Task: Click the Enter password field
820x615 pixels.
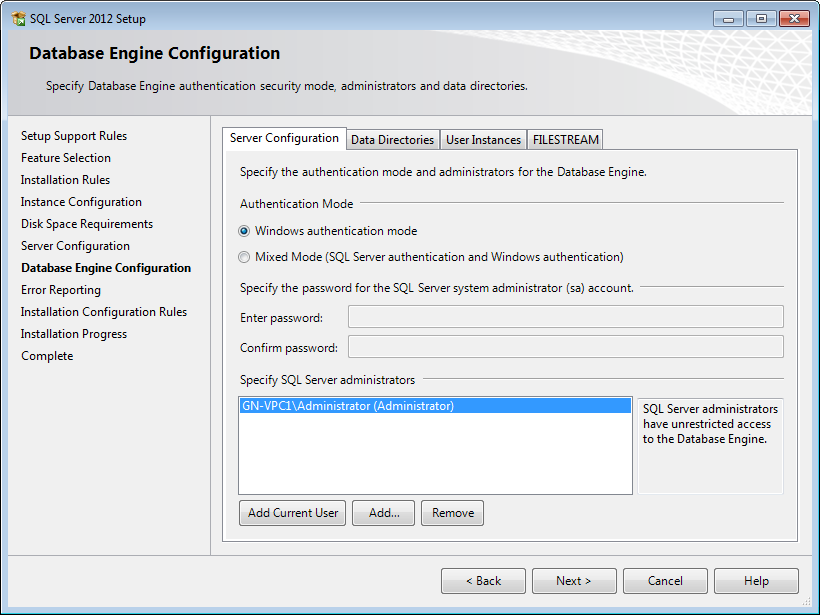Action: pyautogui.click(x=565, y=318)
